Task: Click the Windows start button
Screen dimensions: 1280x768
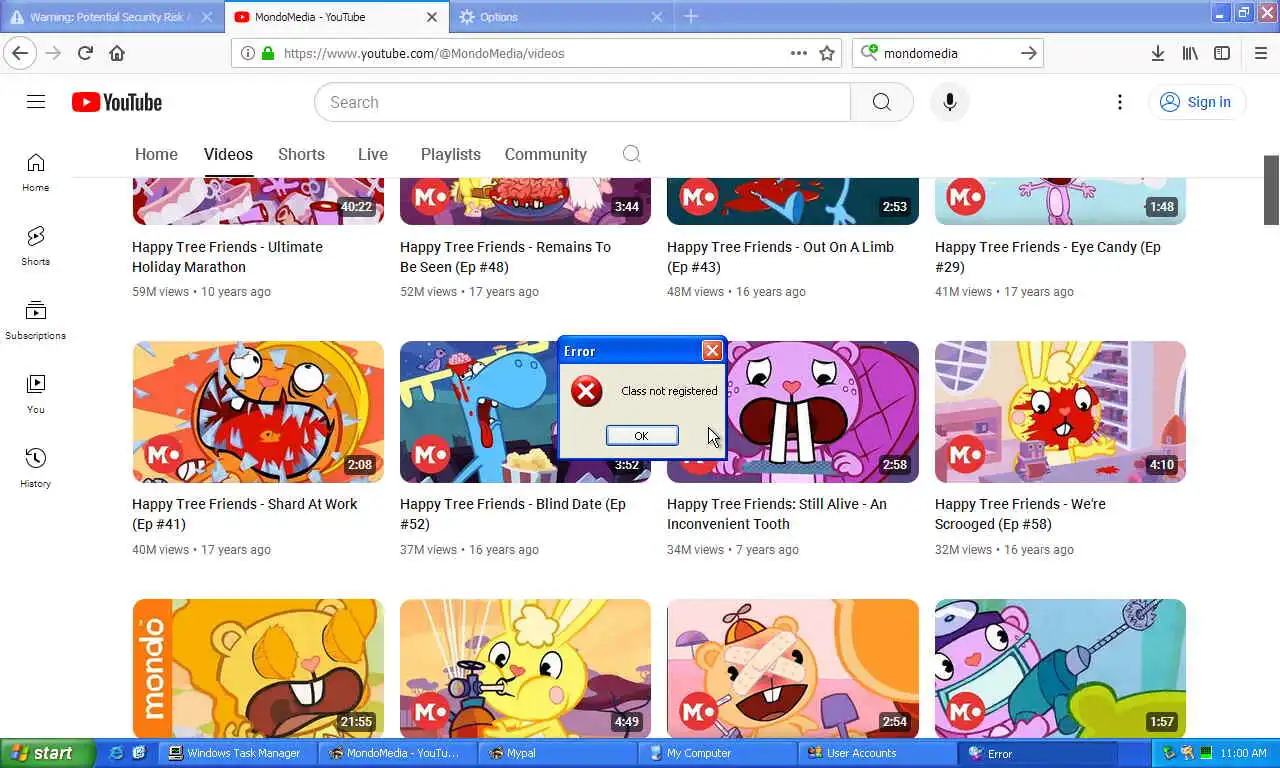Action: (x=47, y=753)
